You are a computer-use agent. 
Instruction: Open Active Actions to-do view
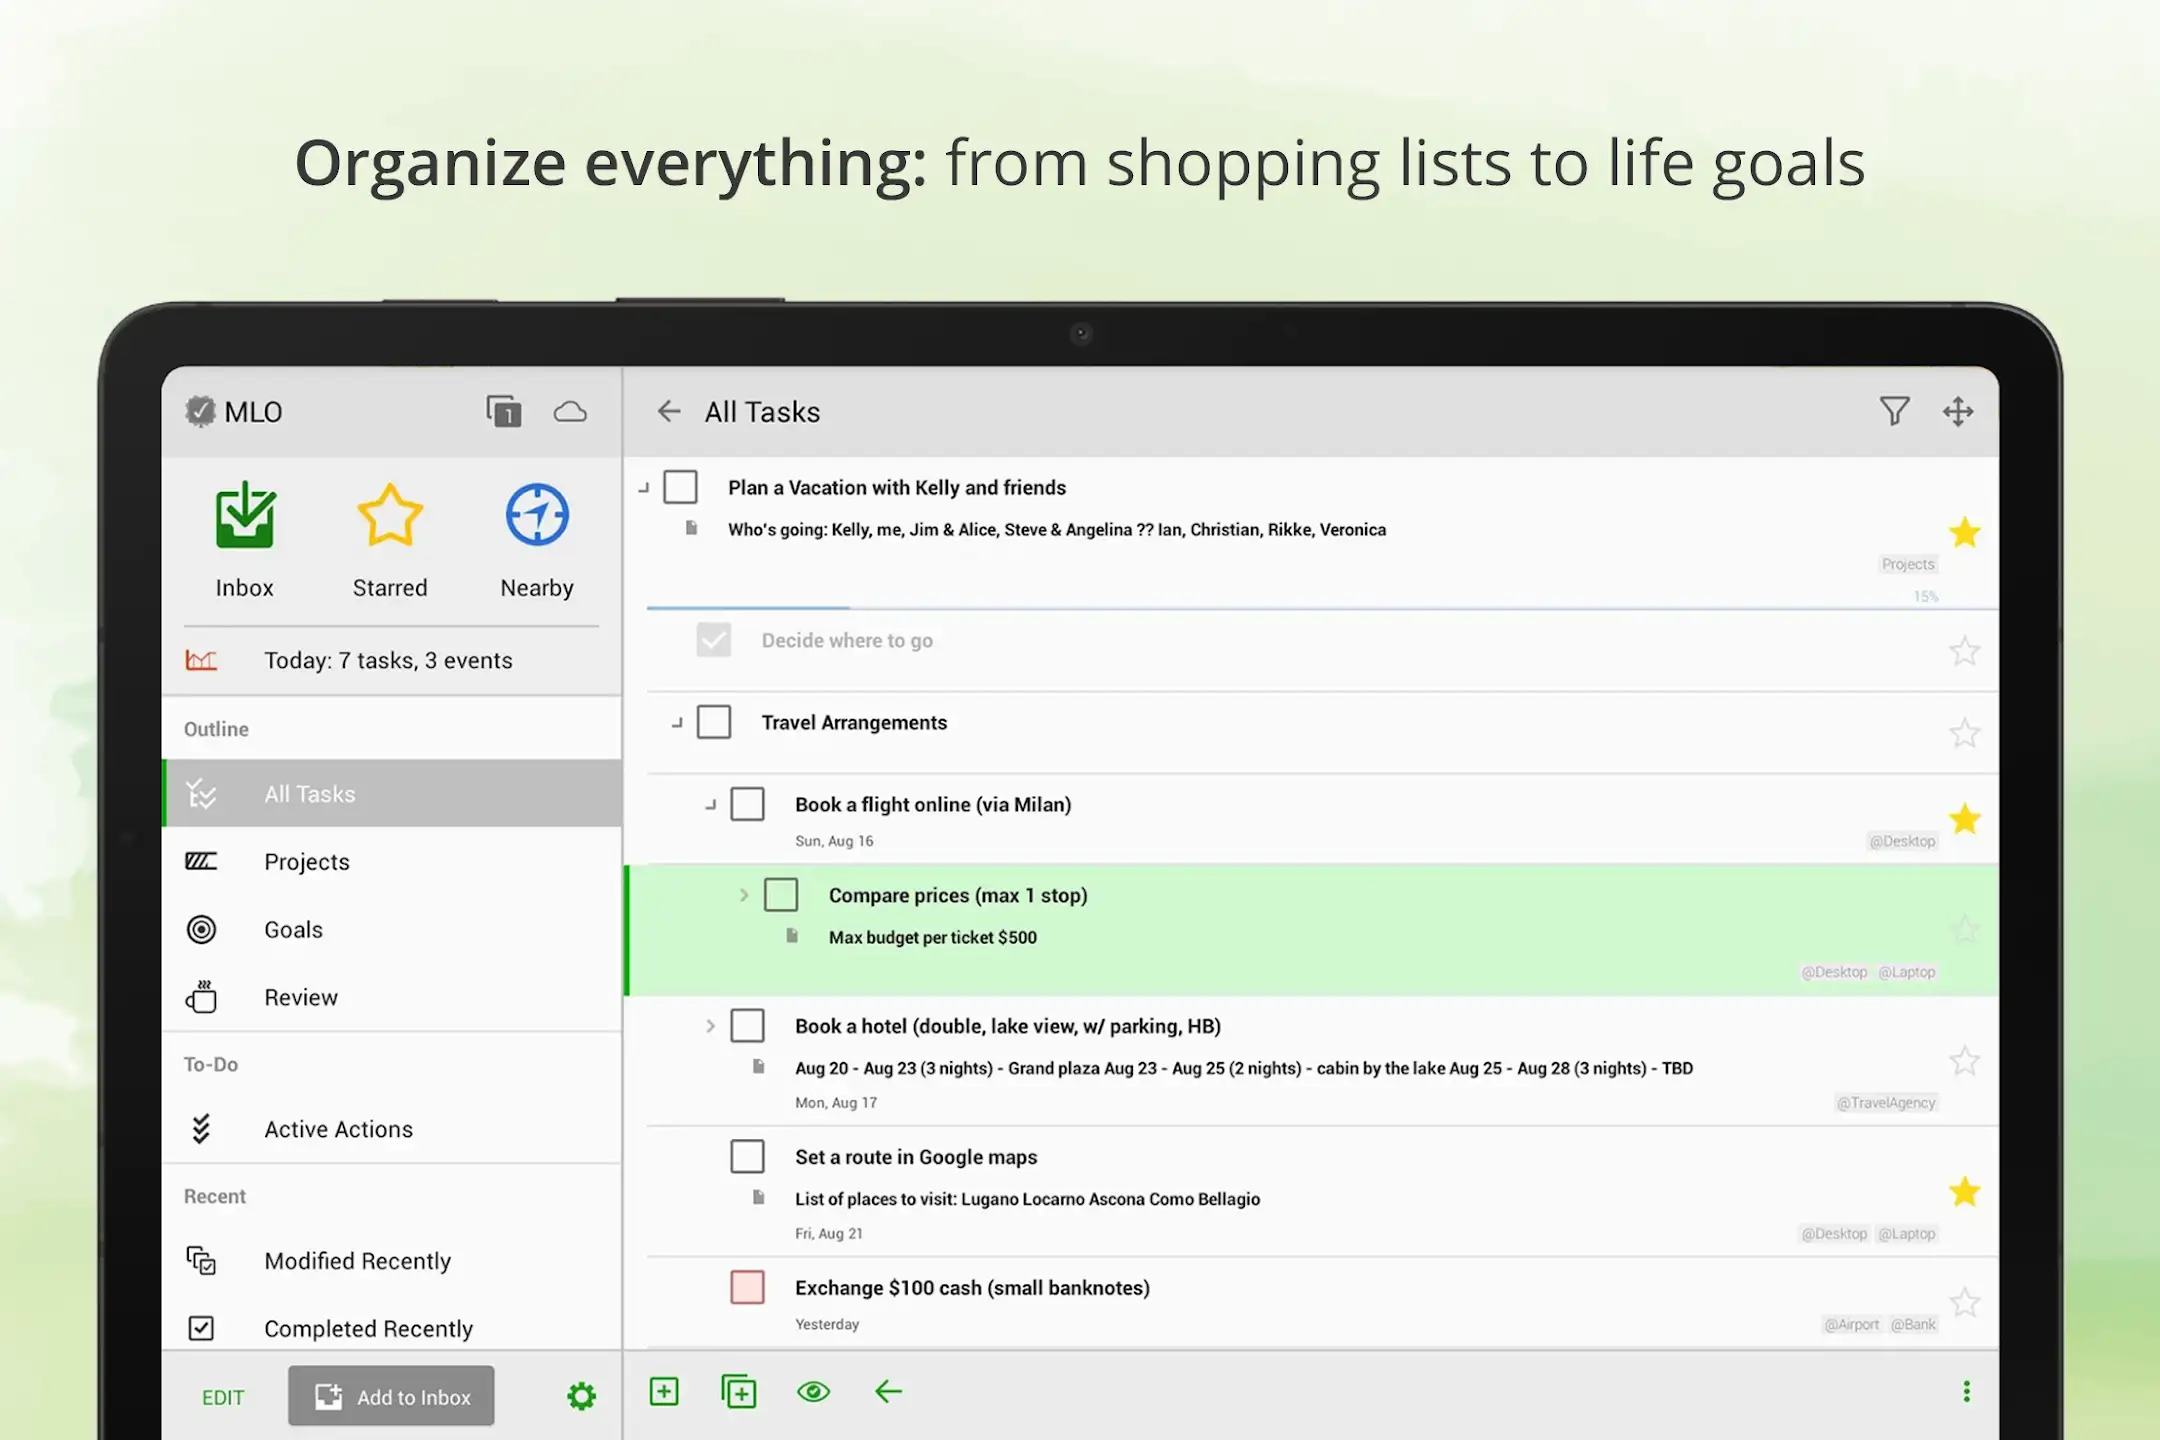point(392,1129)
